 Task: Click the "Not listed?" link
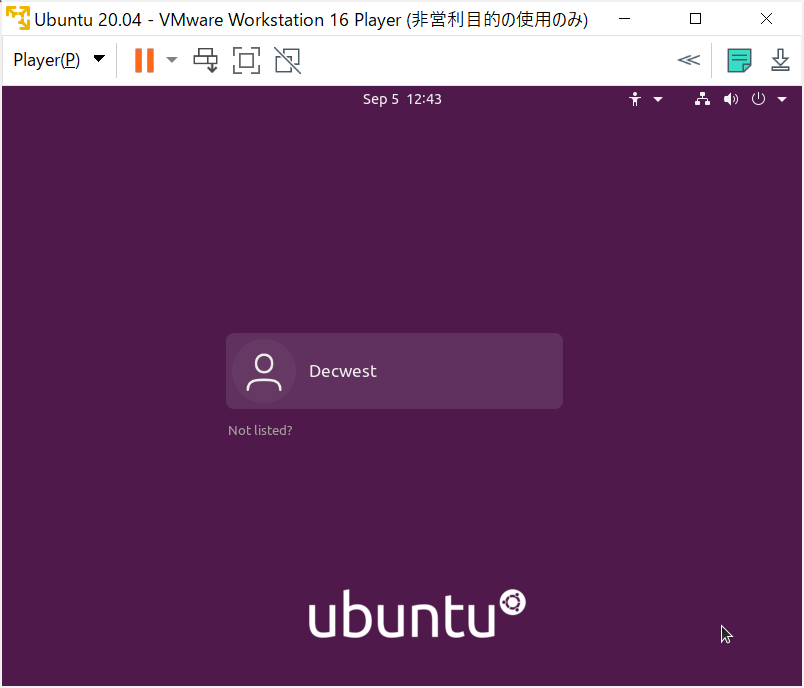click(260, 430)
